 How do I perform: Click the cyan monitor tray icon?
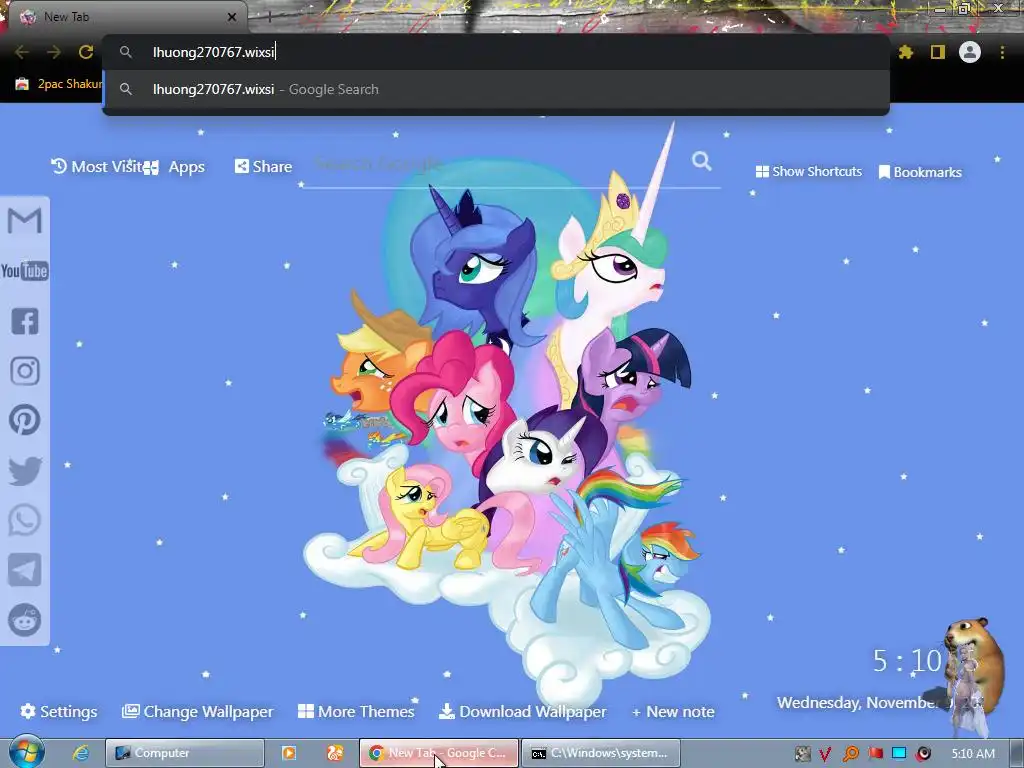coord(899,754)
